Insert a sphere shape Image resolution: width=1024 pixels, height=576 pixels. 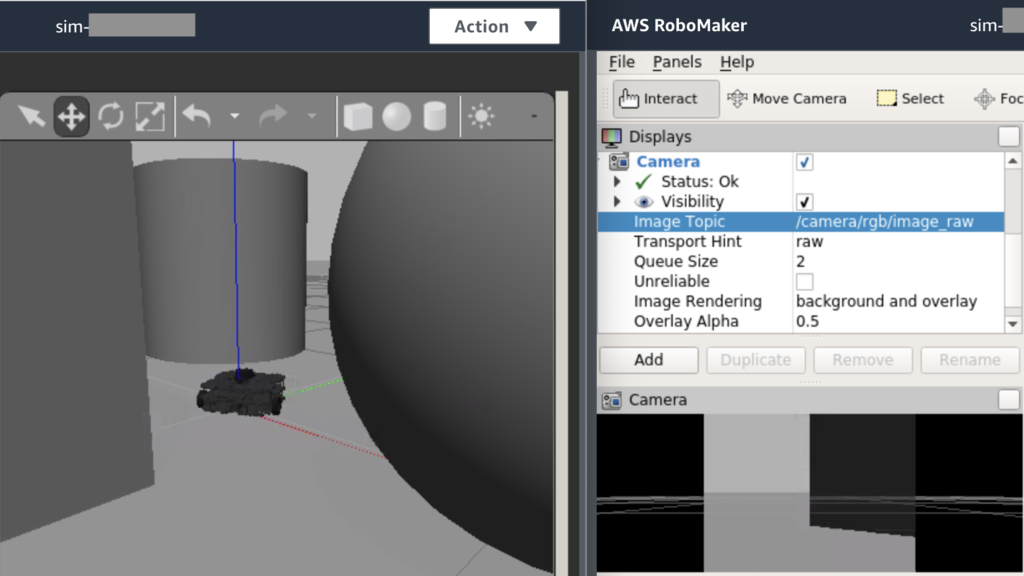[396, 117]
